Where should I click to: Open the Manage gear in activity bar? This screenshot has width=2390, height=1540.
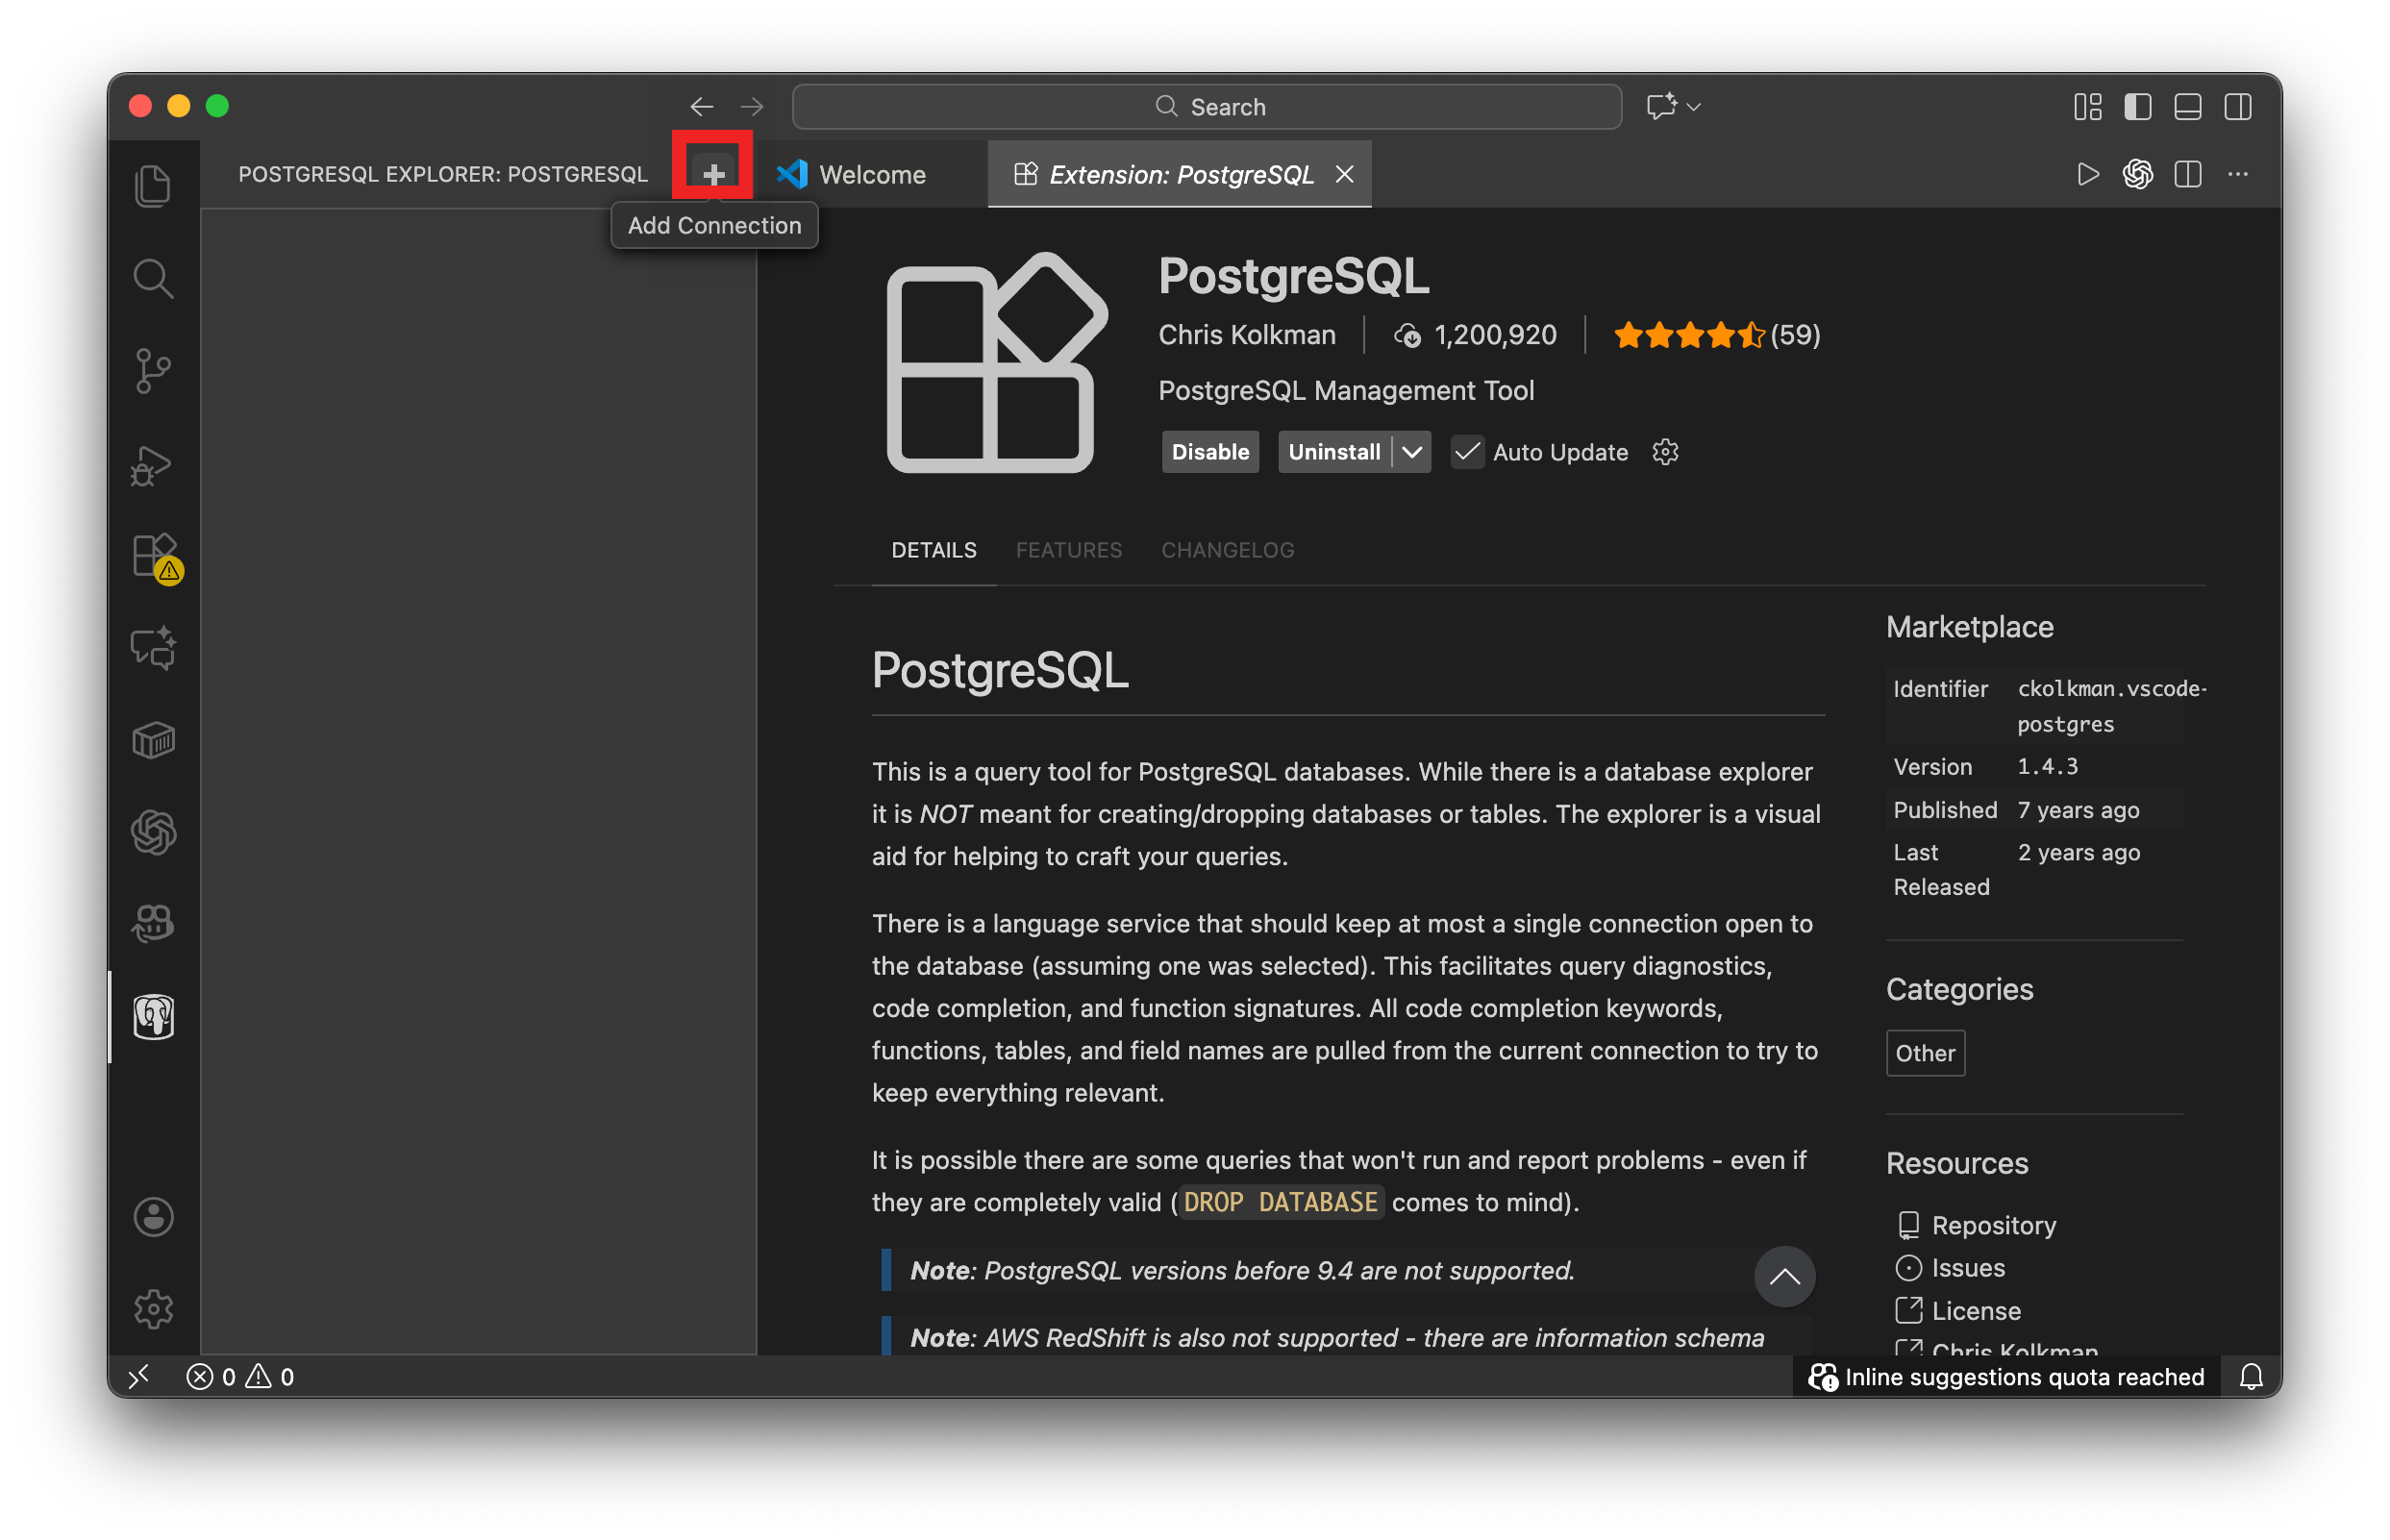[x=153, y=1308]
